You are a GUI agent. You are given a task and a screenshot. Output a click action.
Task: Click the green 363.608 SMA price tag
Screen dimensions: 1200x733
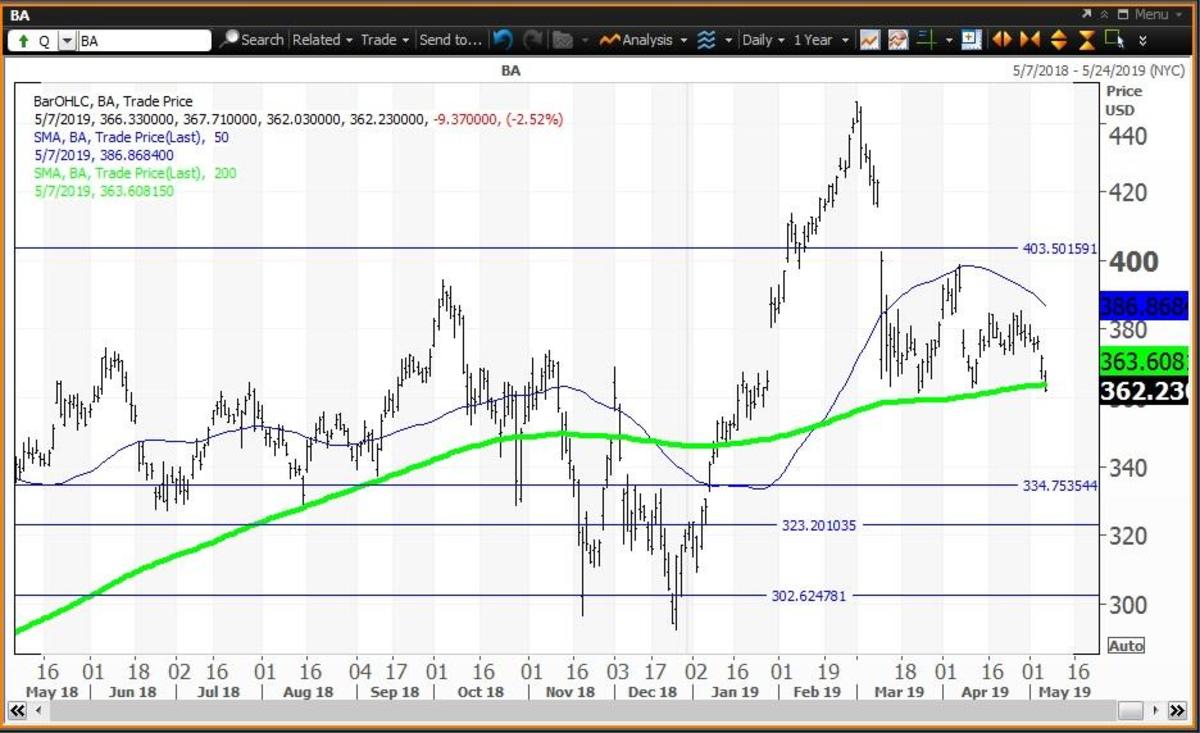click(1144, 361)
